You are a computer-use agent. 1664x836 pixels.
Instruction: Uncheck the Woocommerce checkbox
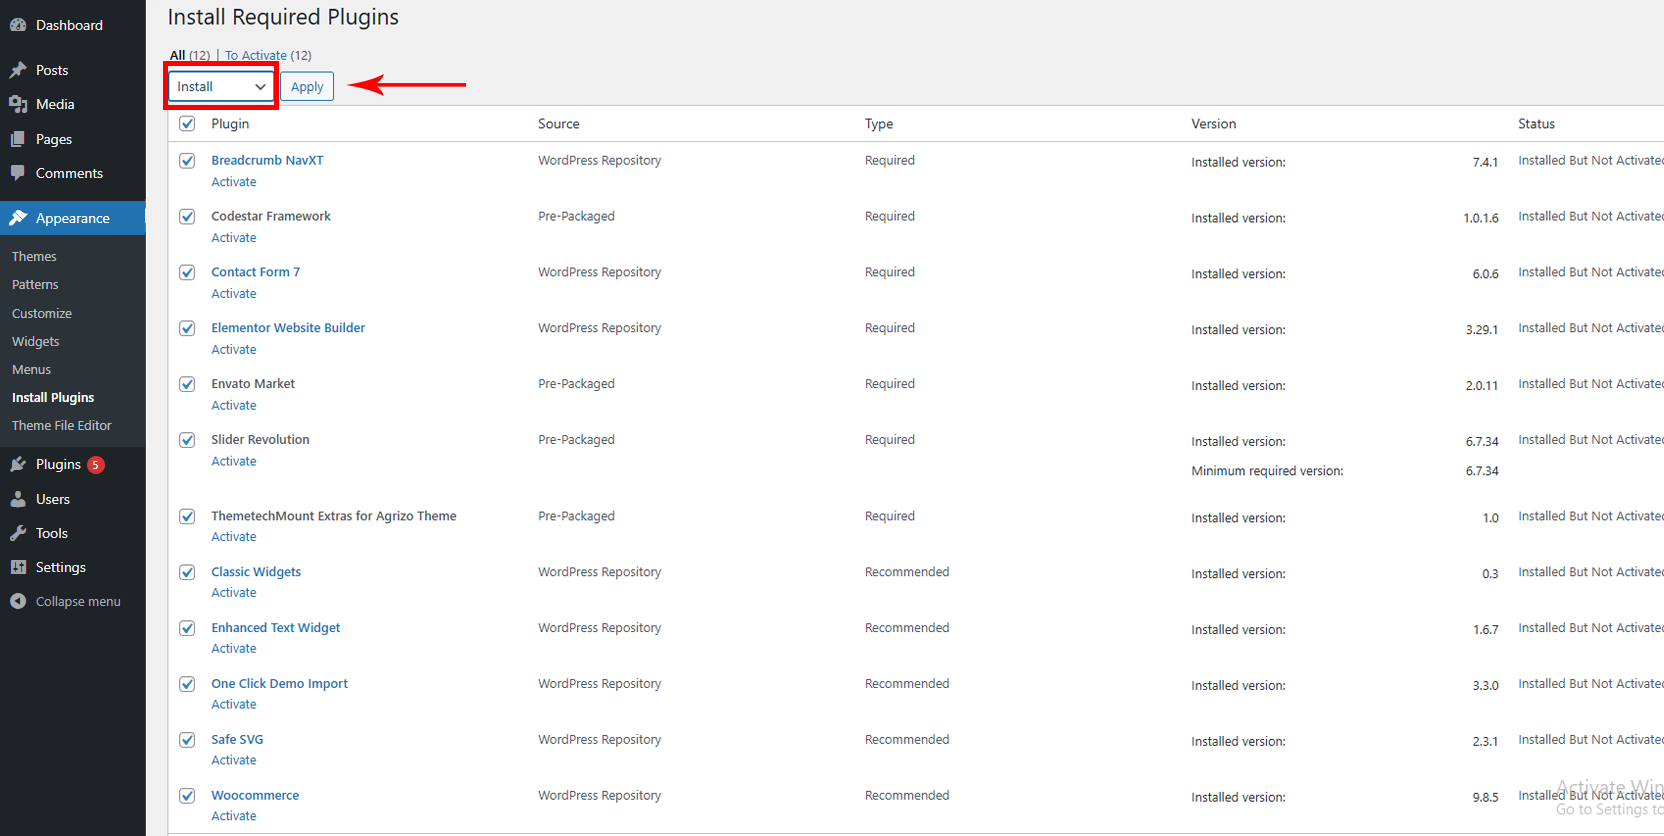pos(187,796)
